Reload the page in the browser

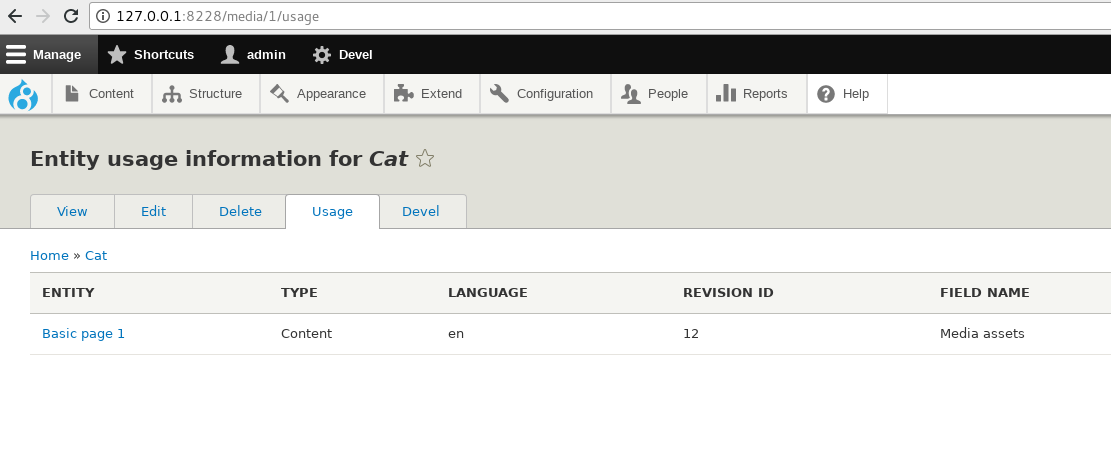[70, 16]
